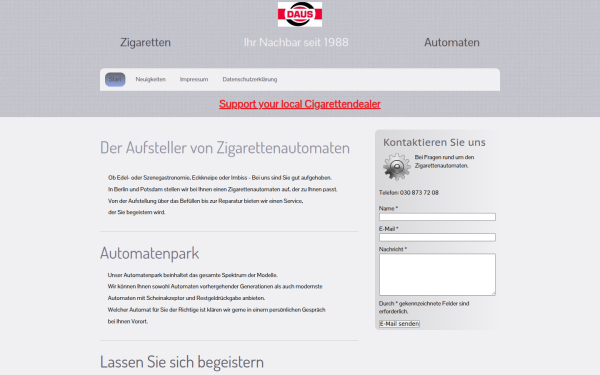Click the Automatenpark heading
This screenshot has width=600, height=375.
[x=150, y=253]
